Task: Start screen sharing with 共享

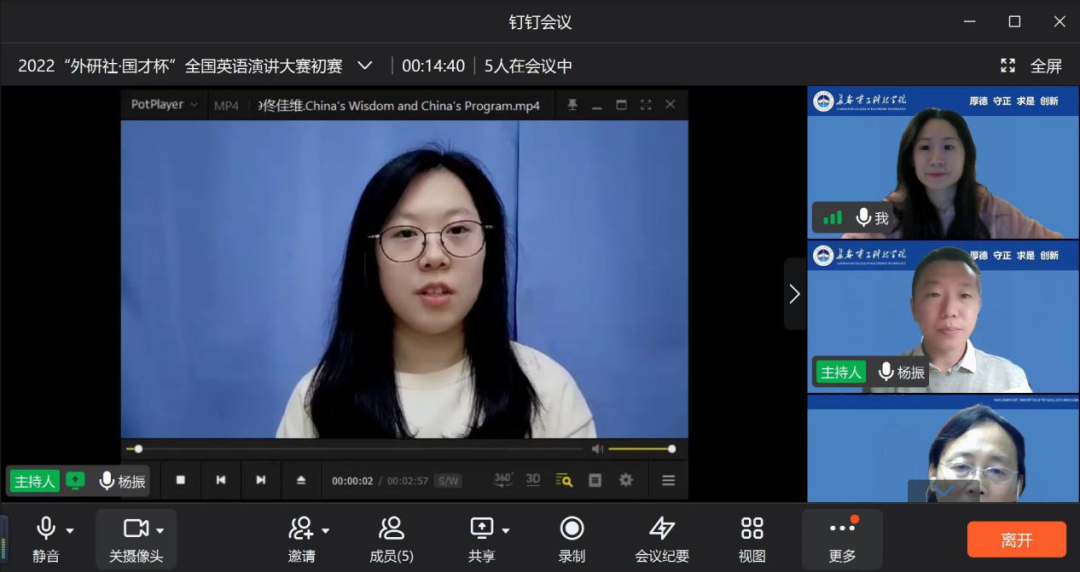Action: tap(481, 539)
